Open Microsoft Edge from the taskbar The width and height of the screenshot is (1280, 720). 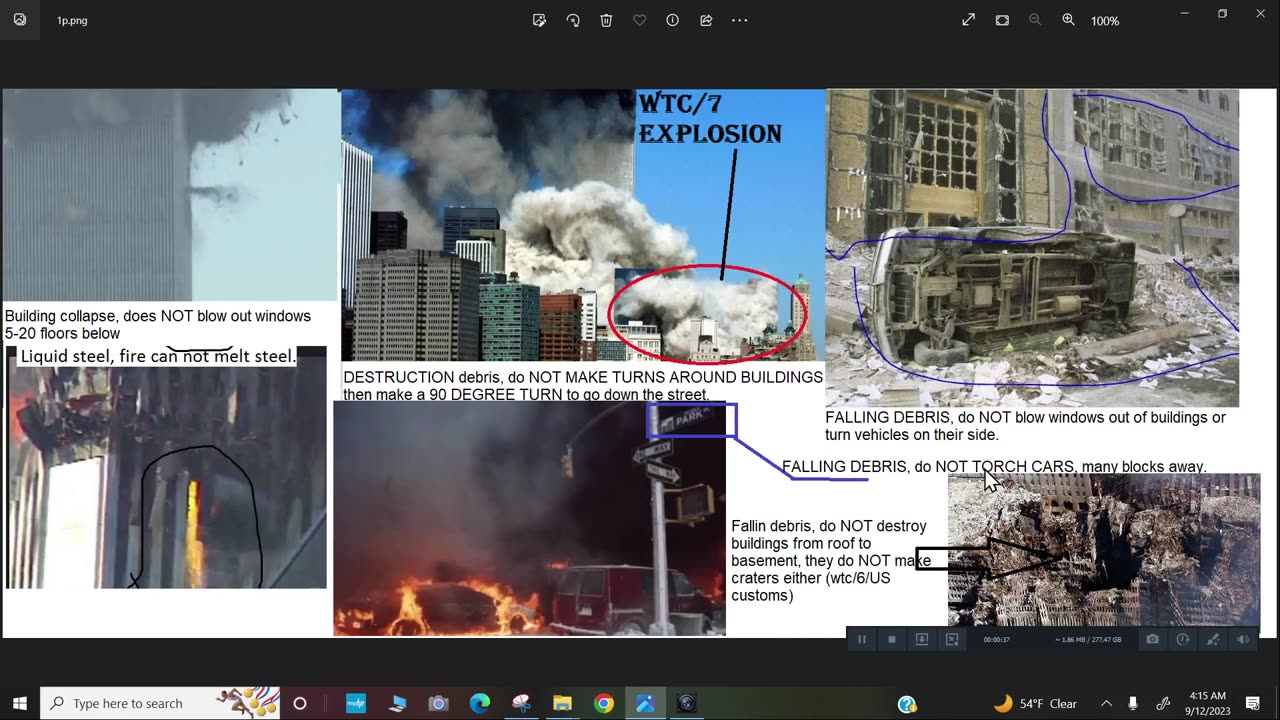[x=480, y=703]
